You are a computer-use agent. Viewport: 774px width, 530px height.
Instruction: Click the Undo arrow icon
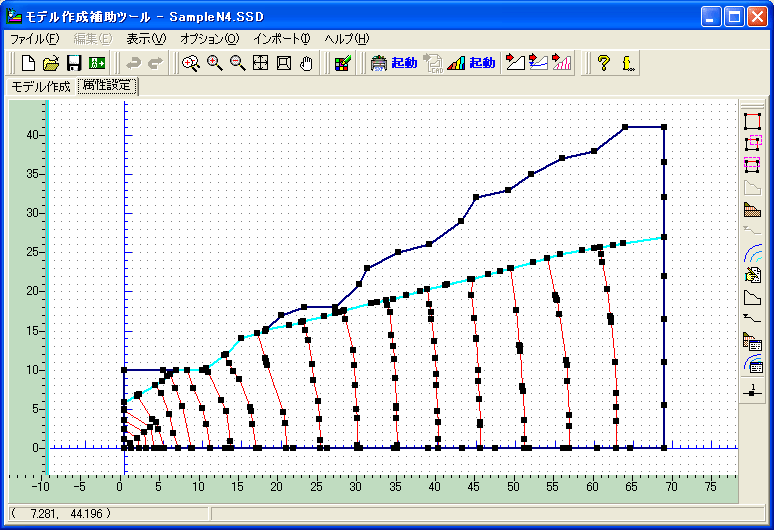(x=133, y=63)
